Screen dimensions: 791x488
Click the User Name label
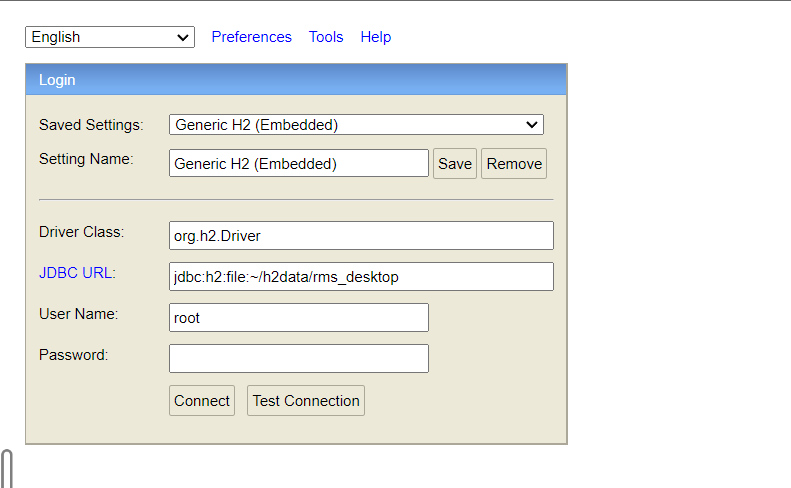(79, 314)
